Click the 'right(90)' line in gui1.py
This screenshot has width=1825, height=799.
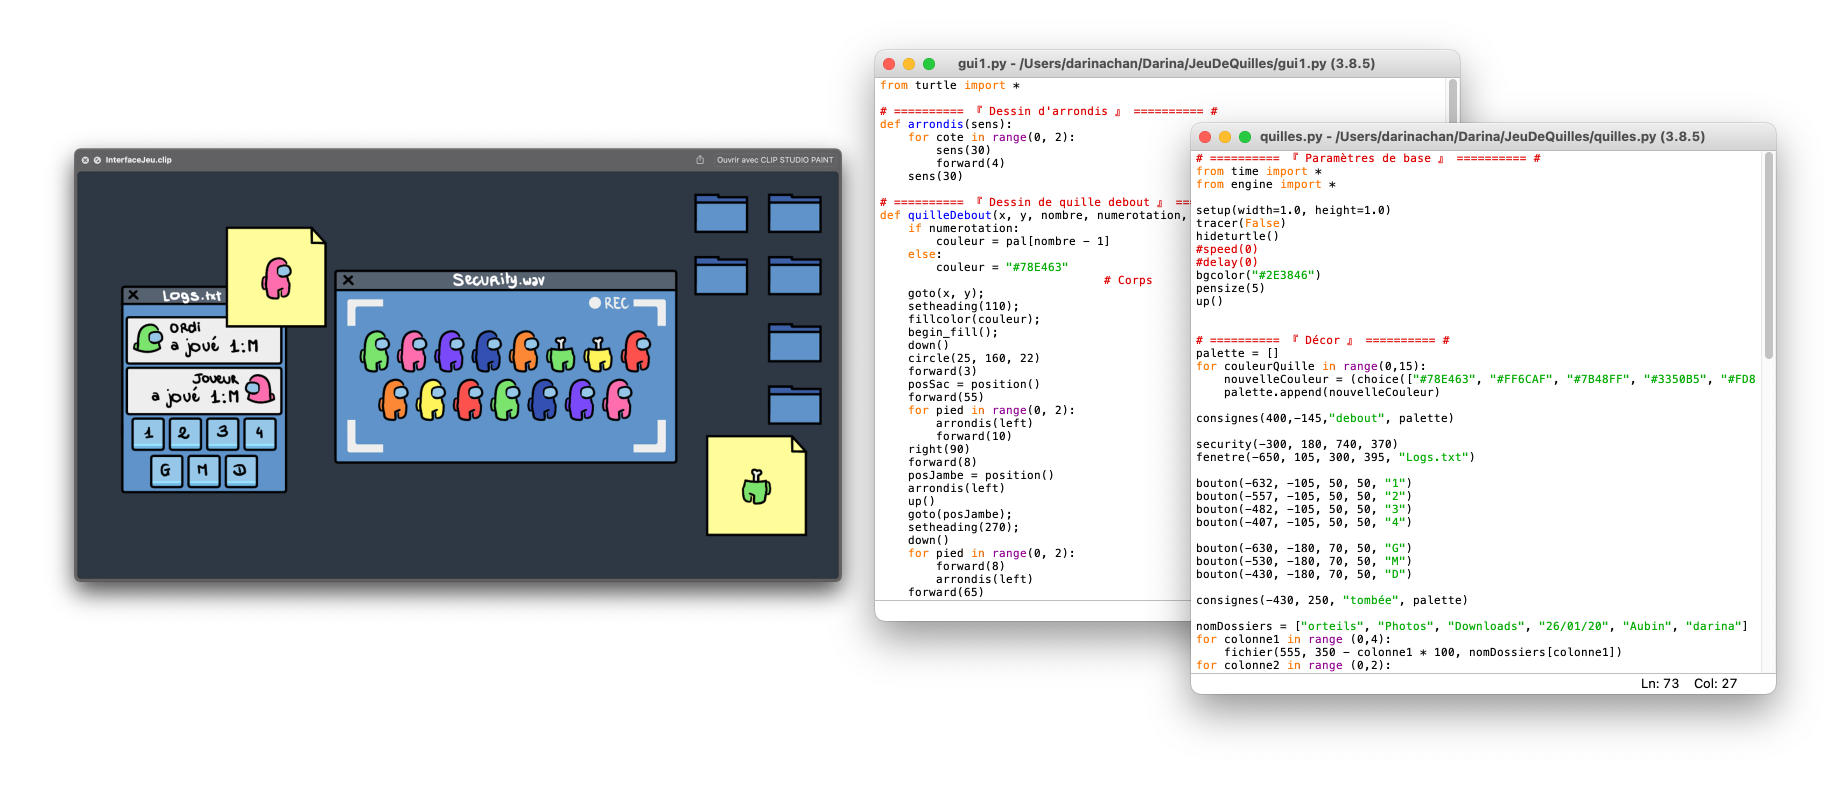(939, 450)
